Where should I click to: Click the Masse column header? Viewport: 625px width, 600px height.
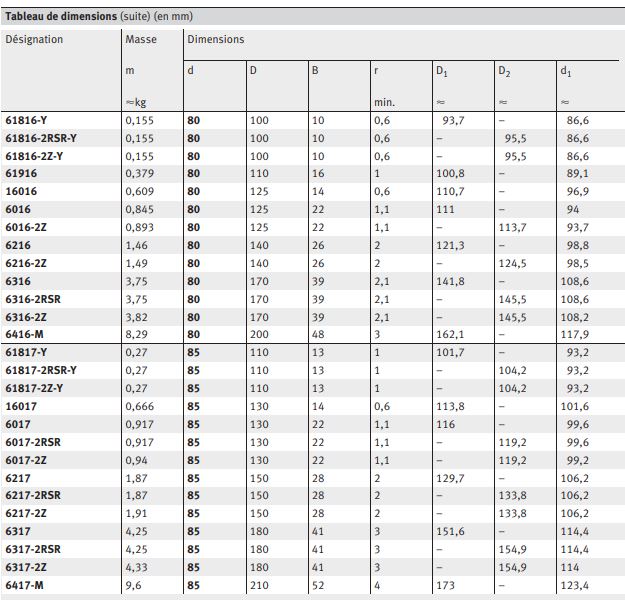pos(141,39)
